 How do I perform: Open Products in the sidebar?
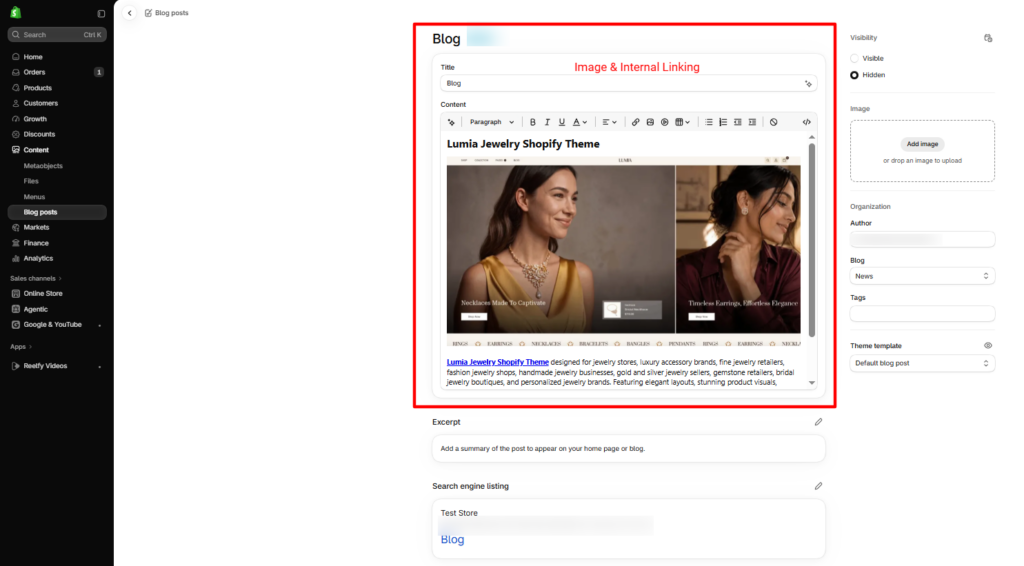[x=57, y=88]
